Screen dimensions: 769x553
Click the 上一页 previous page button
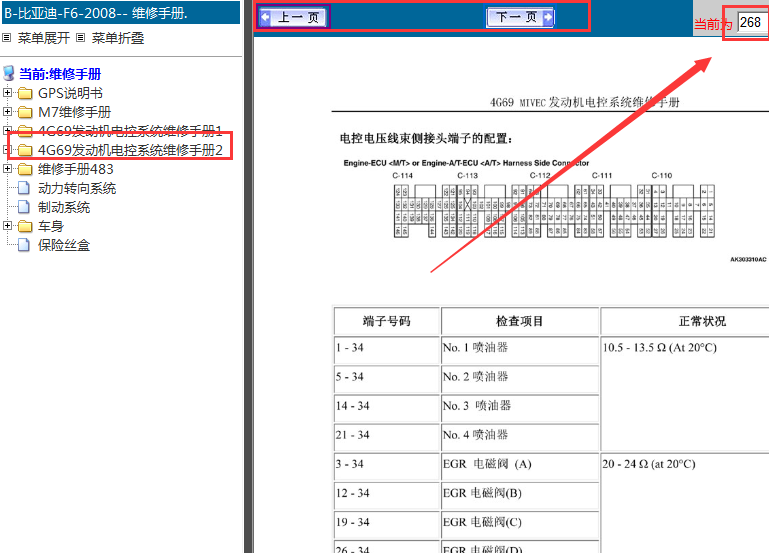pos(294,18)
